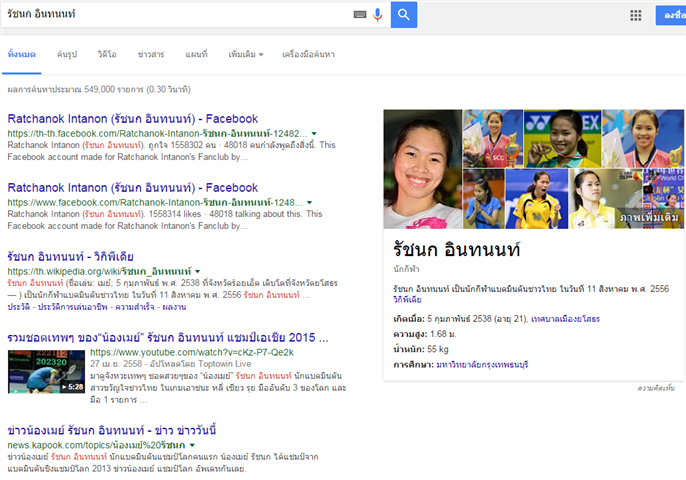Image resolution: width=686 pixels, height=480 pixels.
Task: Expand dropdown arrow beside news.kapook.com URL
Action: (192, 445)
